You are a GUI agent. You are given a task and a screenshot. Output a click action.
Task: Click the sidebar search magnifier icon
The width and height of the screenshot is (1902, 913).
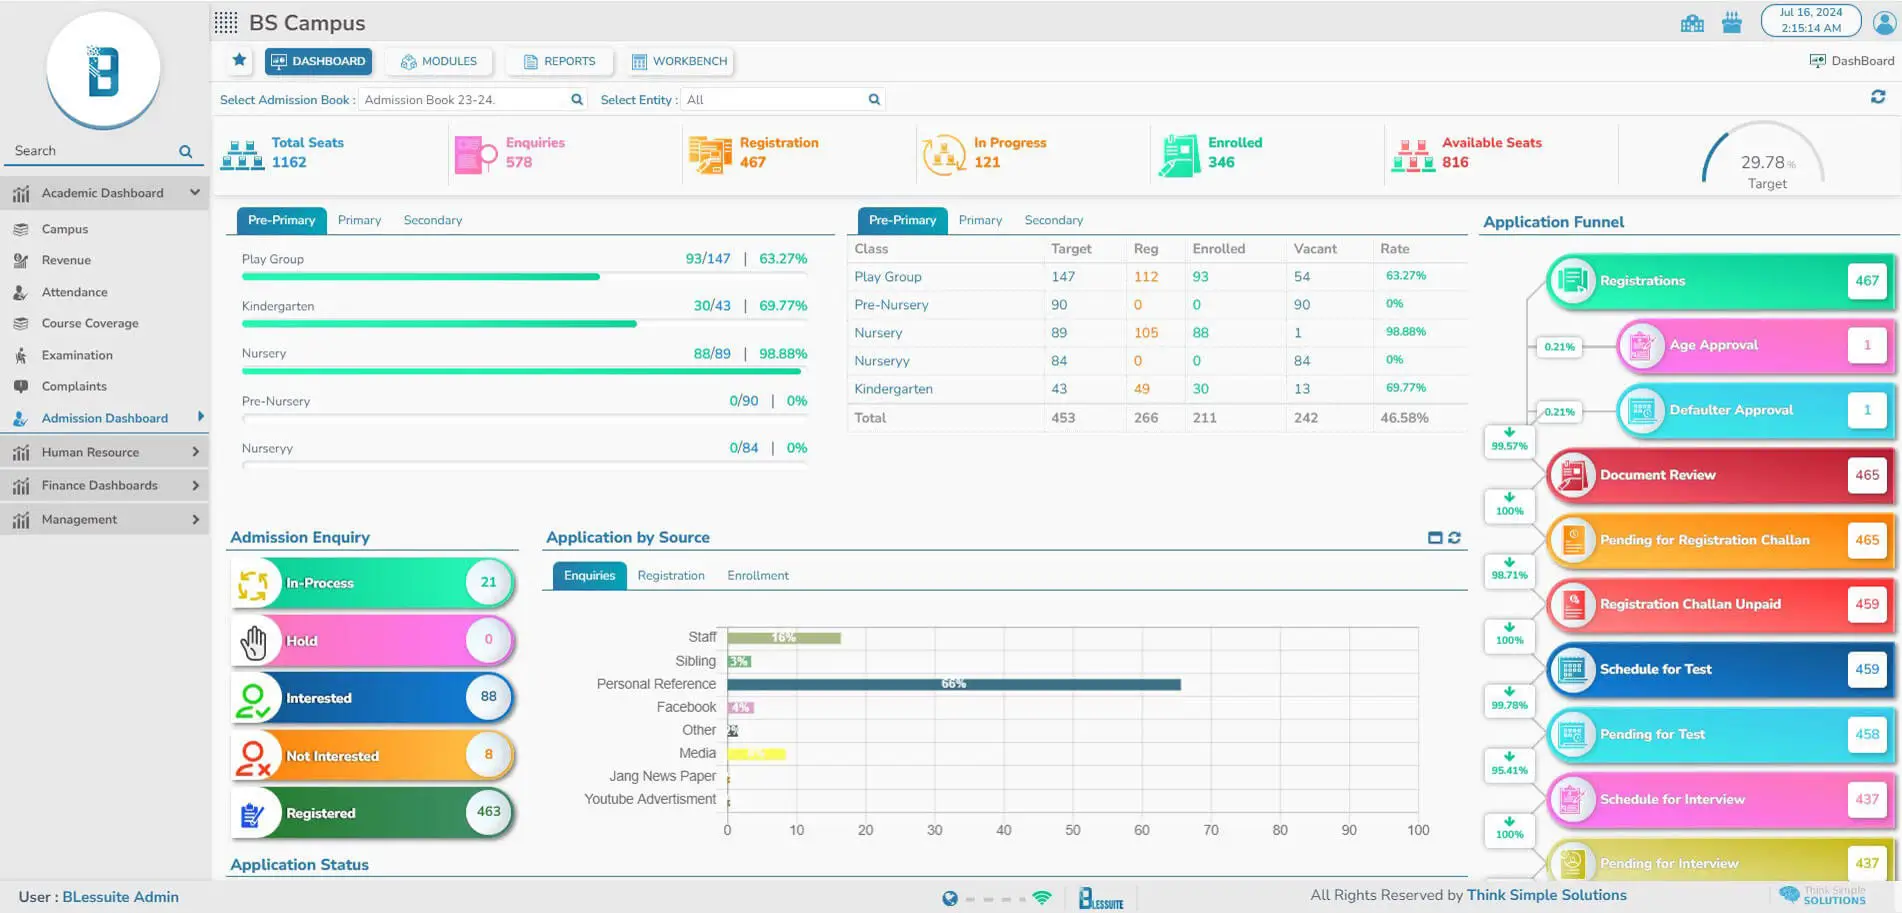pos(185,152)
